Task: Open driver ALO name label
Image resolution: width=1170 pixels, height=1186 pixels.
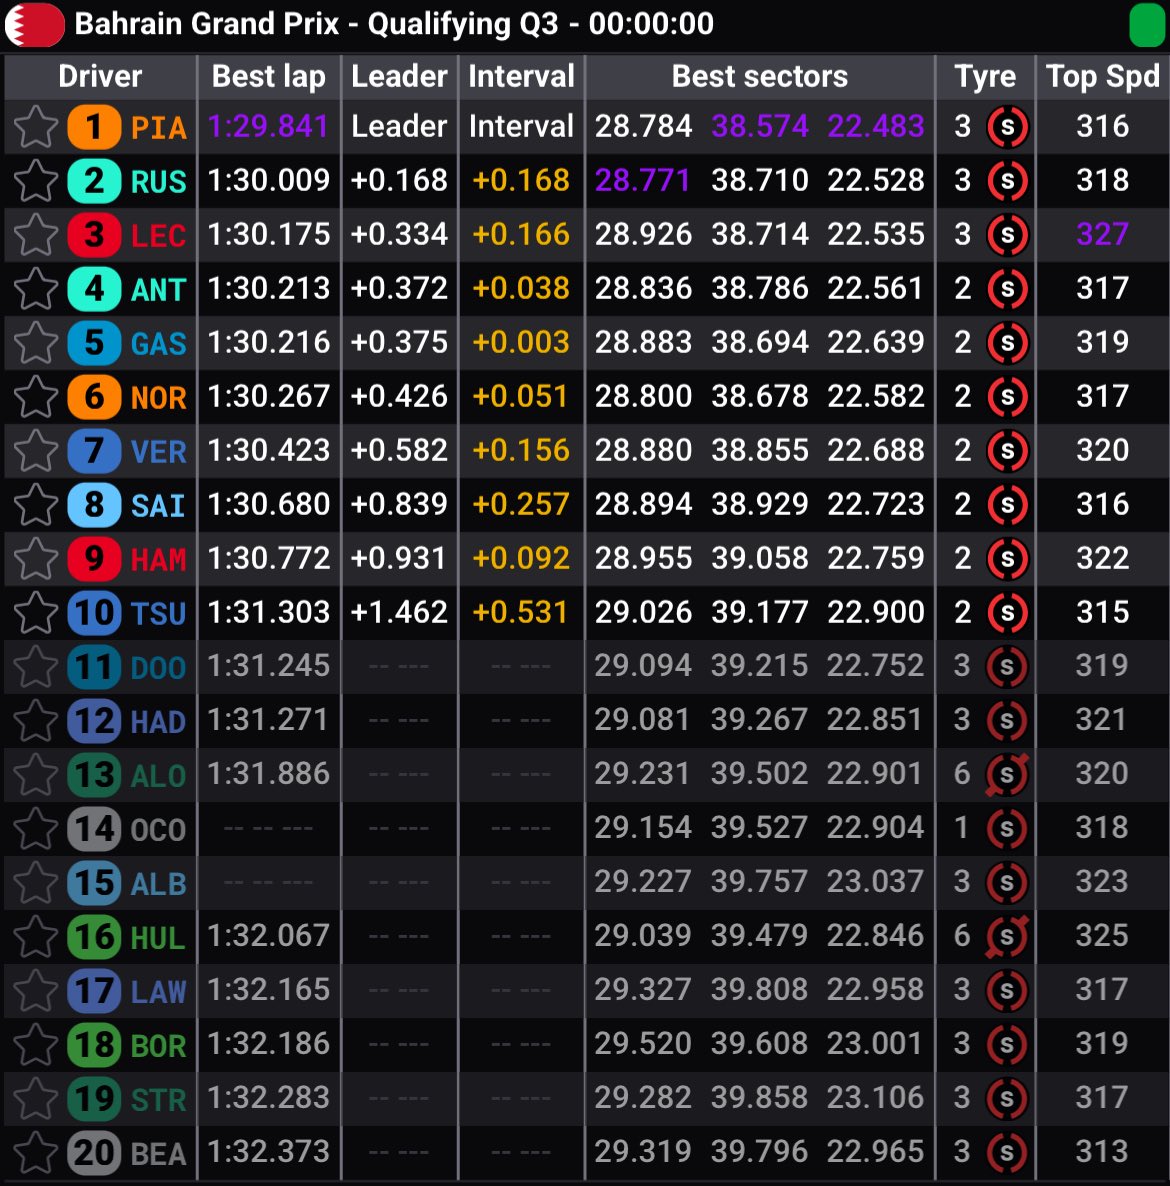Action: coord(158,776)
